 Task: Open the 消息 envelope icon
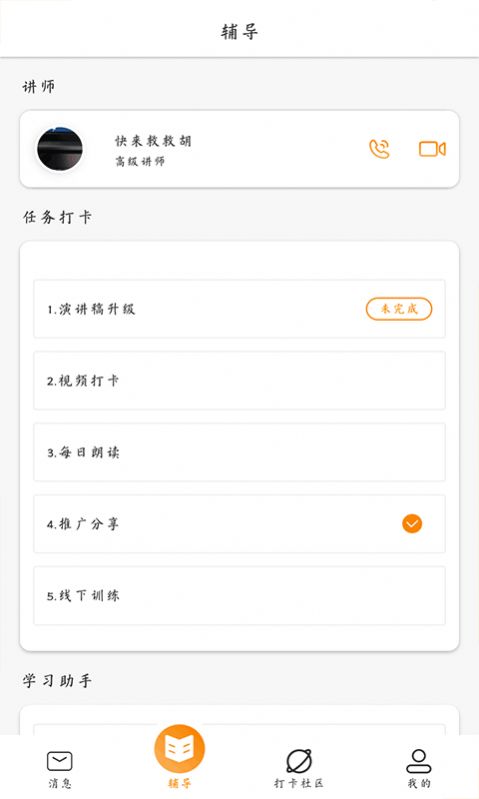pos(60,761)
